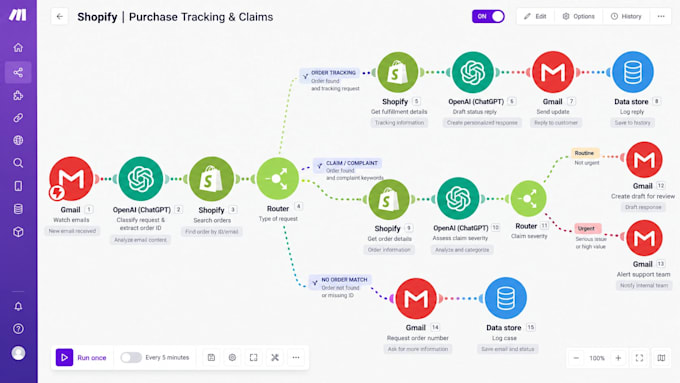This screenshot has width=680, height=383.
Task: Select Data store module 15 Log case
Action: [x=506, y=298]
